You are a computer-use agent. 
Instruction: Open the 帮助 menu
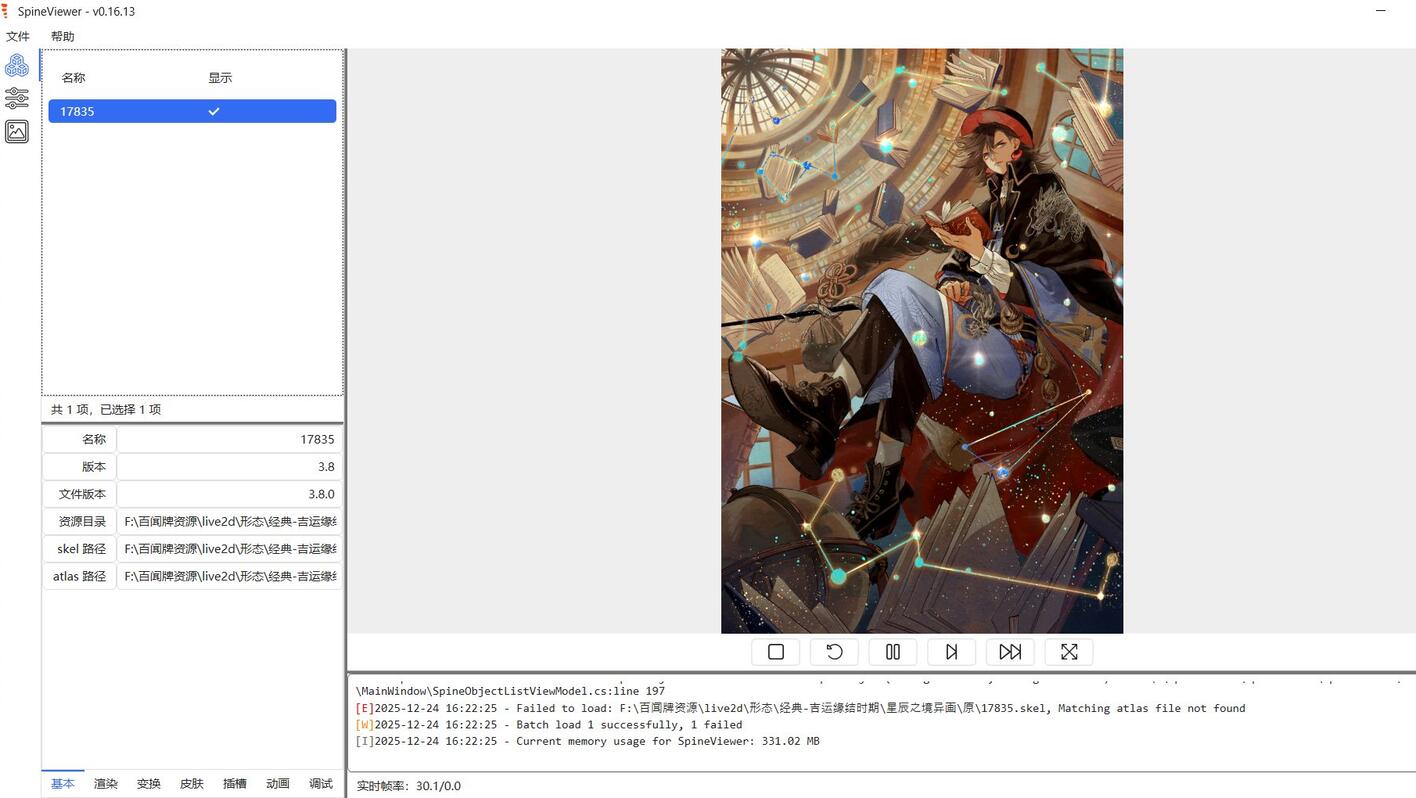coord(63,36)
